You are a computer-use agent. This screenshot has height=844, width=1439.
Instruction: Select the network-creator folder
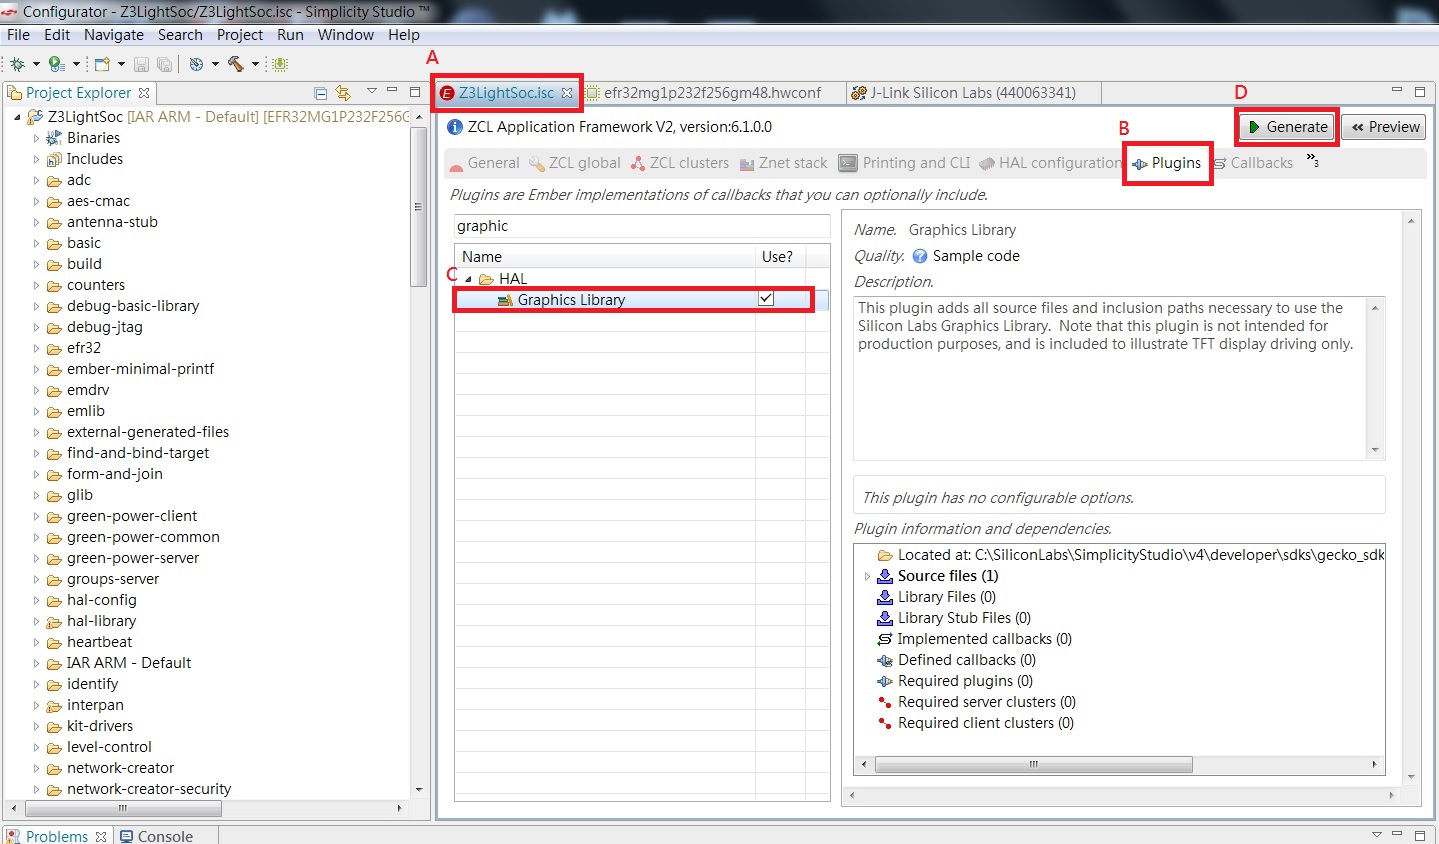click(120, 768)
